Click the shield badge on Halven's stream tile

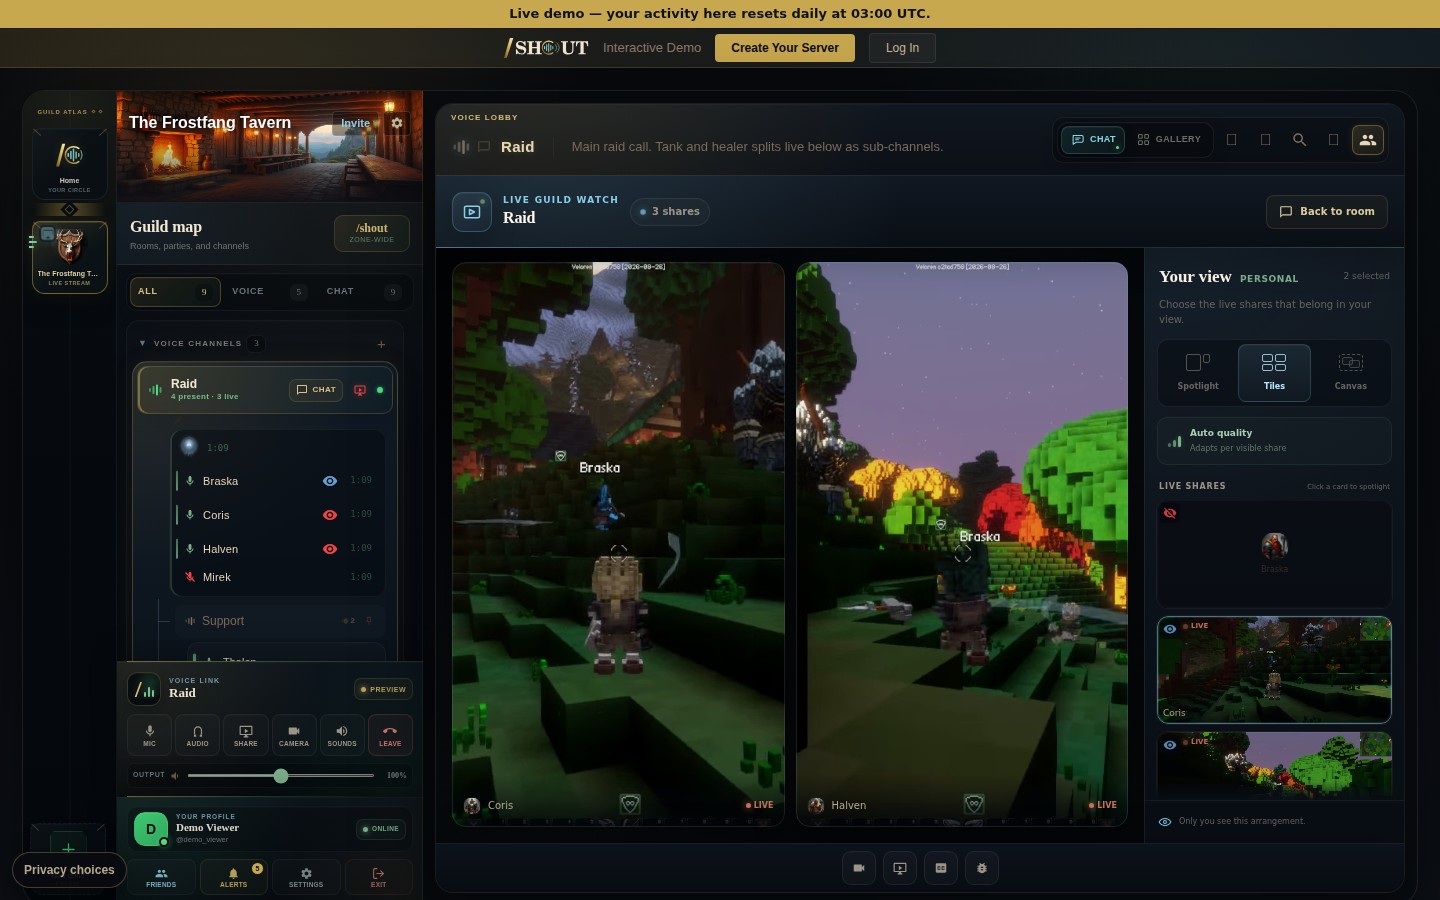tap(974, 804)
